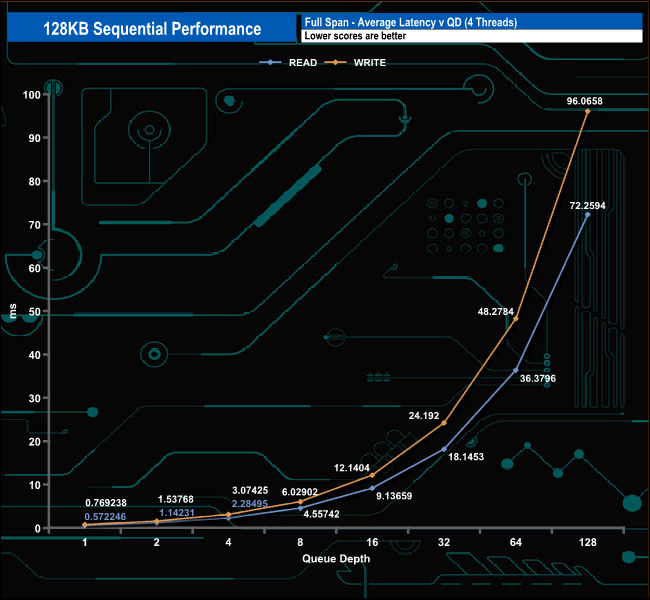Select the 6.02902 data label

300,492
